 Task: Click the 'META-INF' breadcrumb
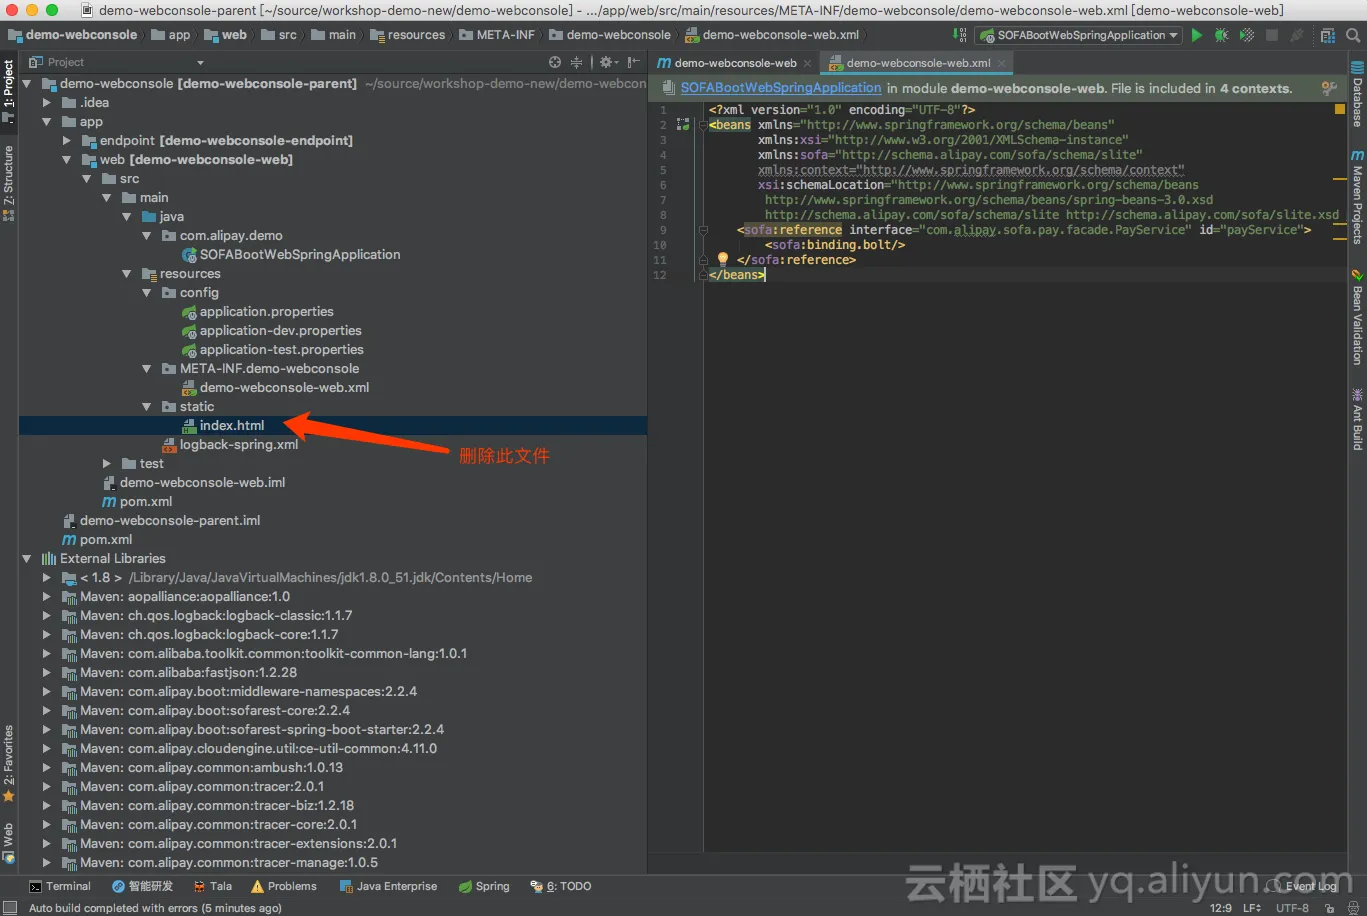(x=498, y=35)
